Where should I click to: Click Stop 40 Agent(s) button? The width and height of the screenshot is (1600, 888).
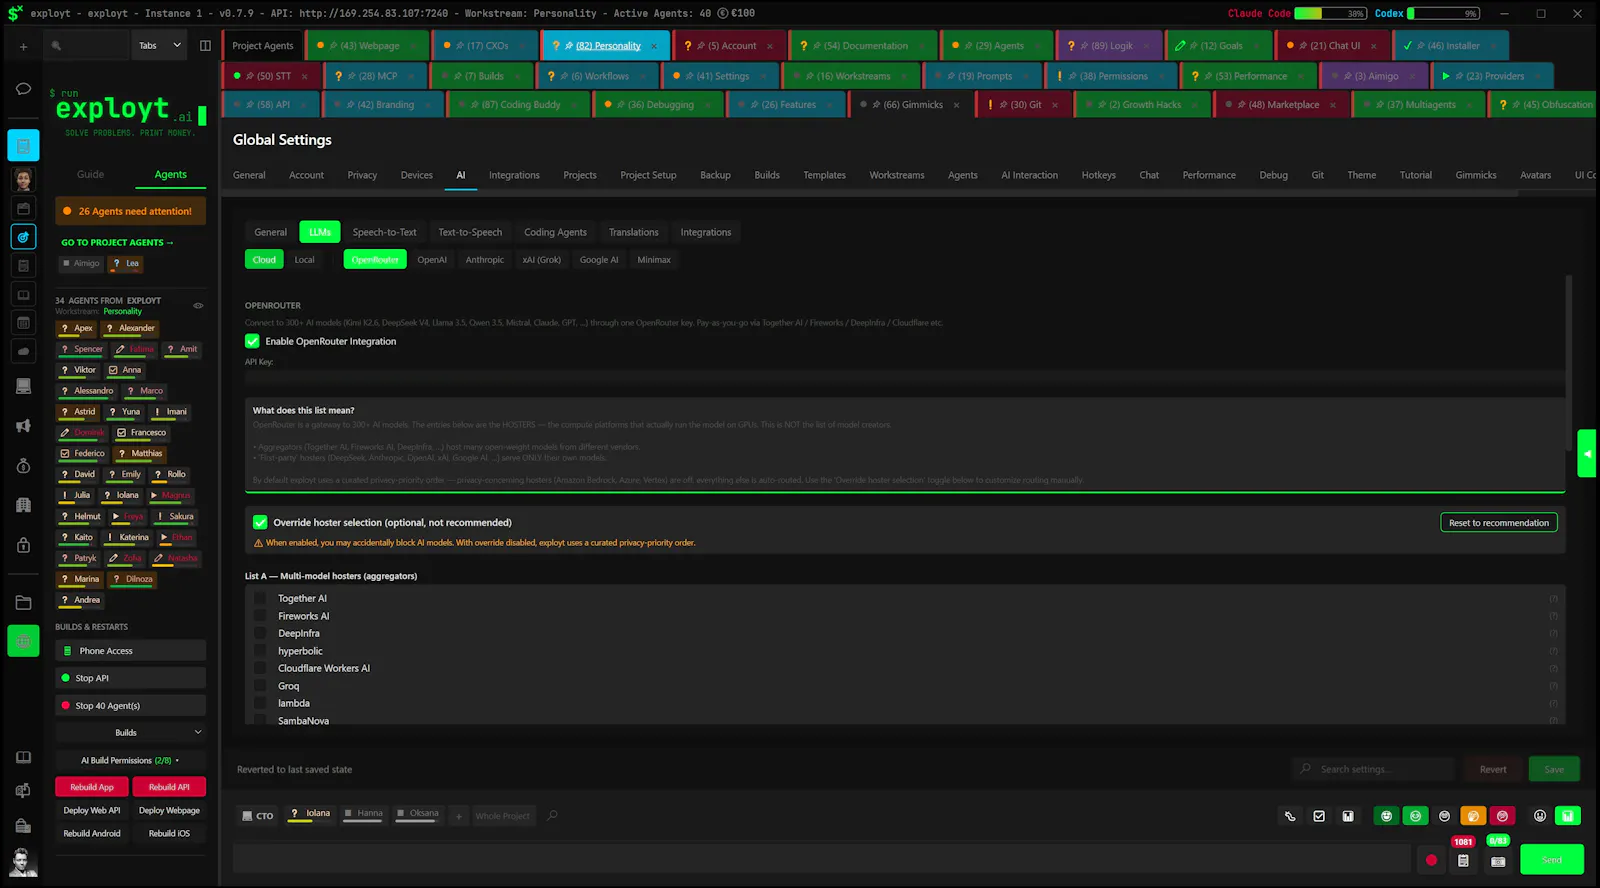pos(130,706)
